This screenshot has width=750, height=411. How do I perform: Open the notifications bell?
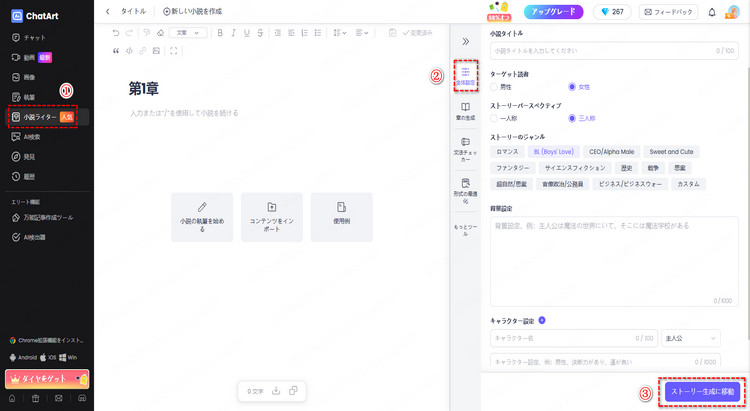tap(712, 12)
